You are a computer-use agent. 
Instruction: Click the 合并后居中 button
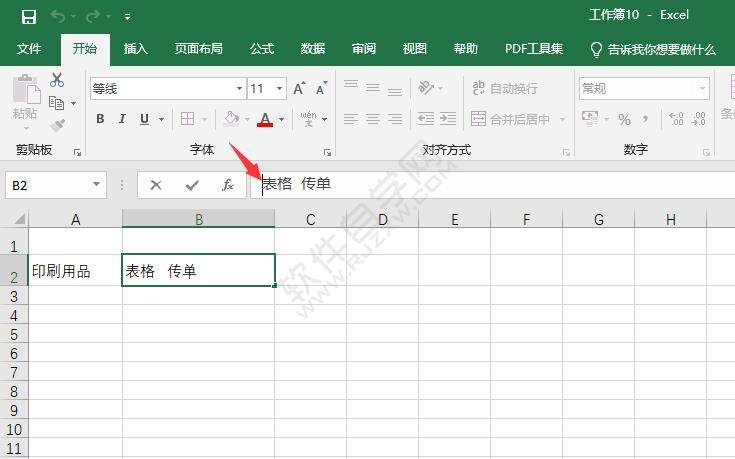[x=511, y=119]
